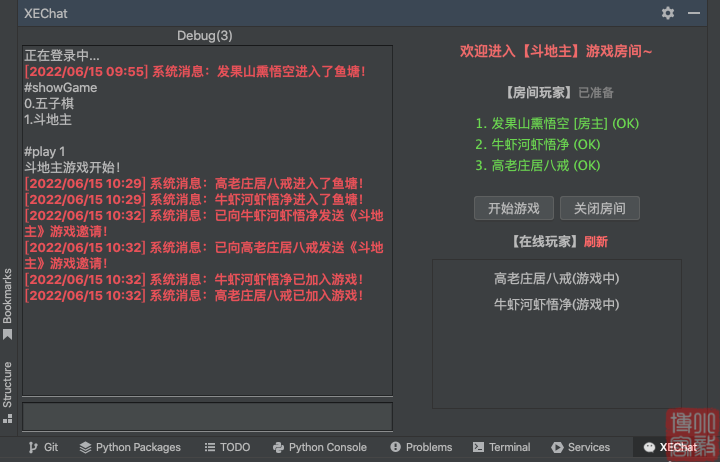The image size is (720, 462).
Task: Click the 【房间玩家】 heading
Action: 539,93
